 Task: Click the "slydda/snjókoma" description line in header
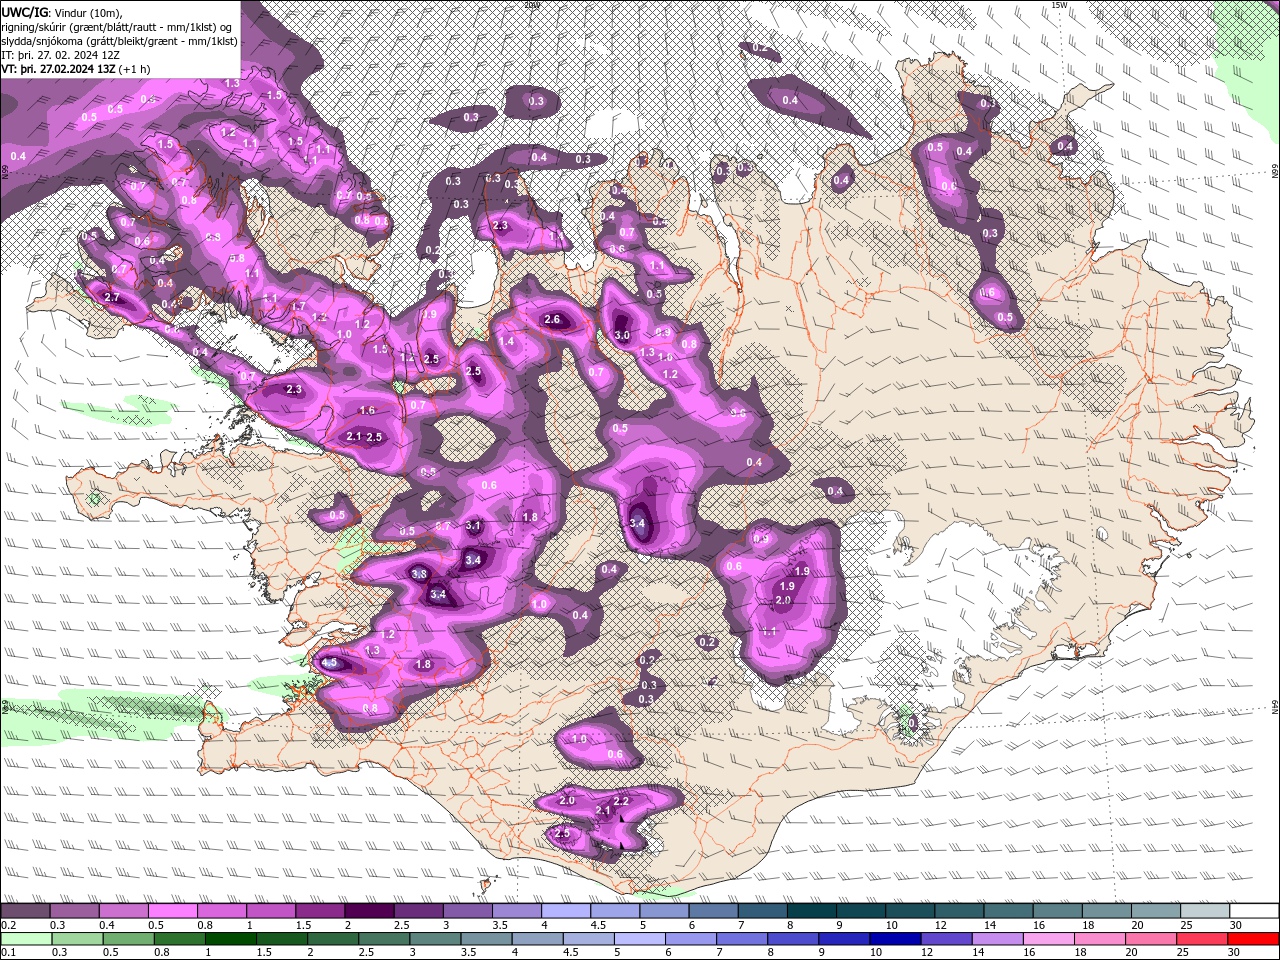coord(120,41)
